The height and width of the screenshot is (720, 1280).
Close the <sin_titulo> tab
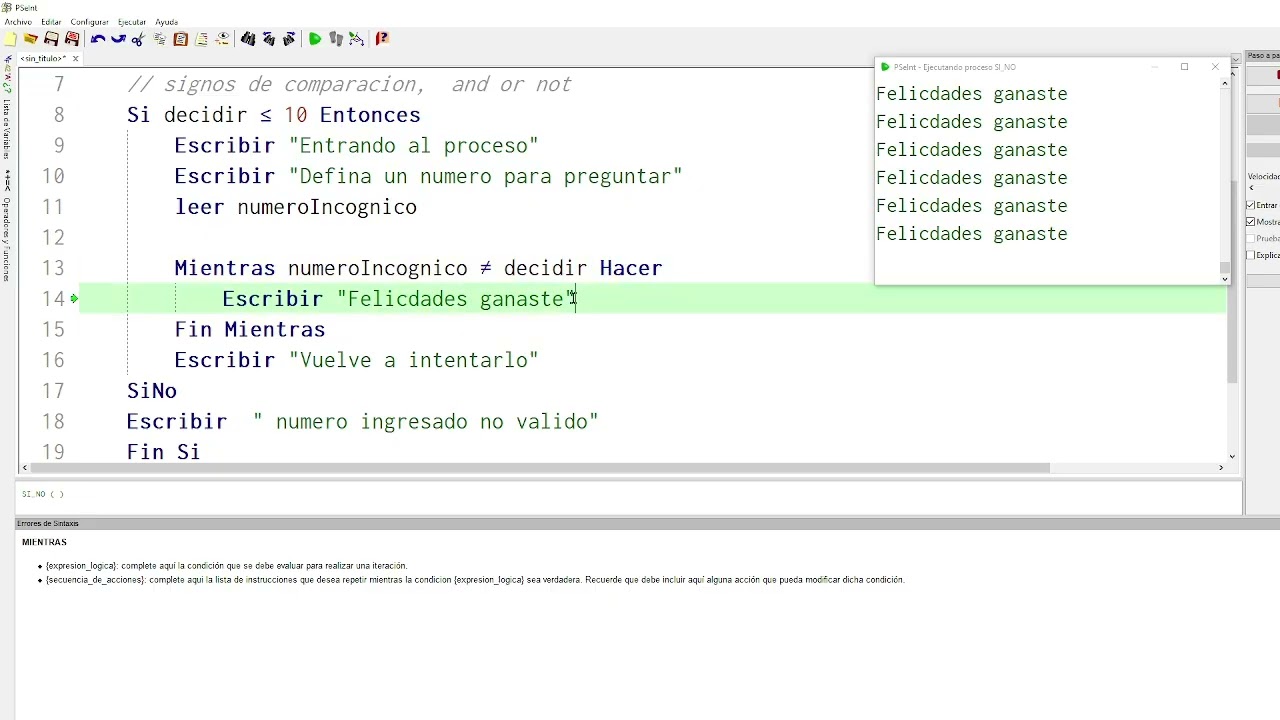pyautogui.click(x=75, y=59)
